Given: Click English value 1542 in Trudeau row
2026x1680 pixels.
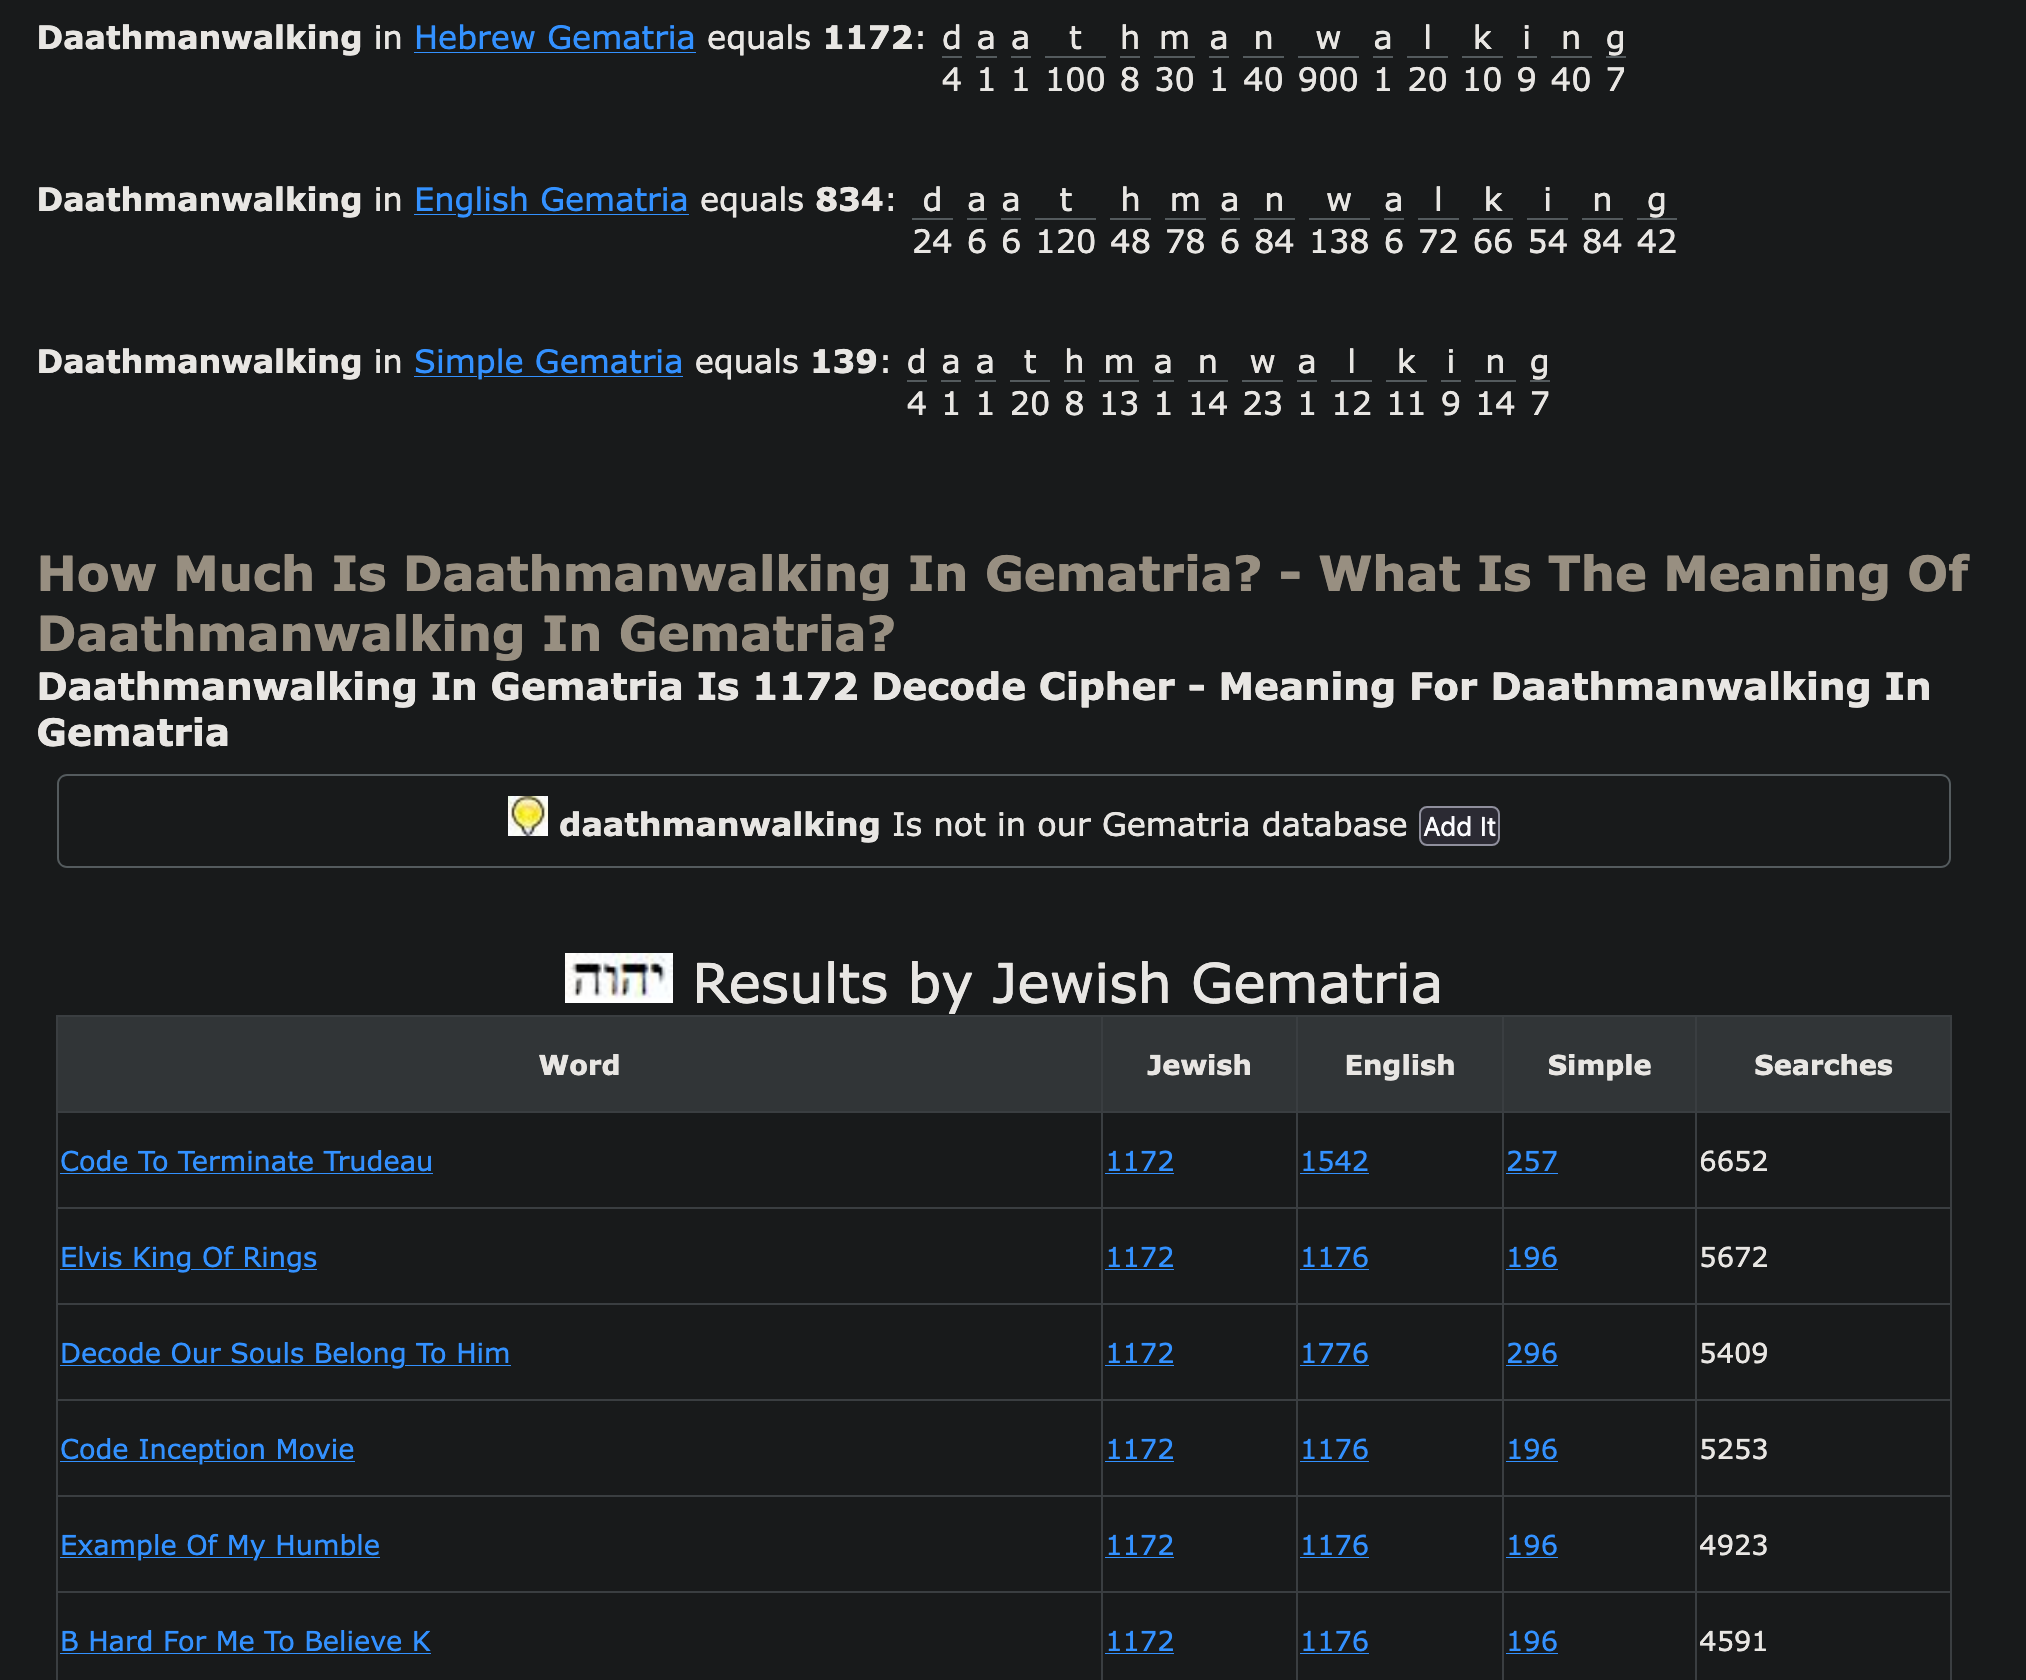Looking at the screenshot, I should [1334, 1161].
